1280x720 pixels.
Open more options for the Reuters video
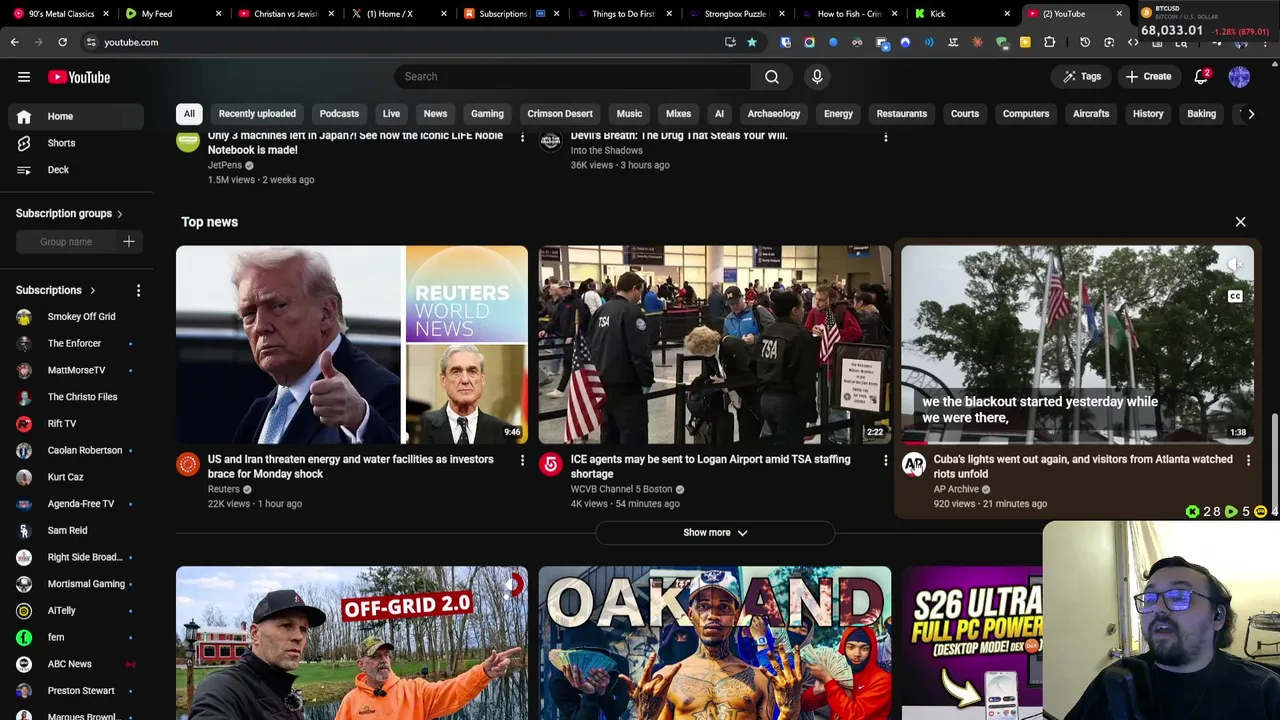[522, 460]
